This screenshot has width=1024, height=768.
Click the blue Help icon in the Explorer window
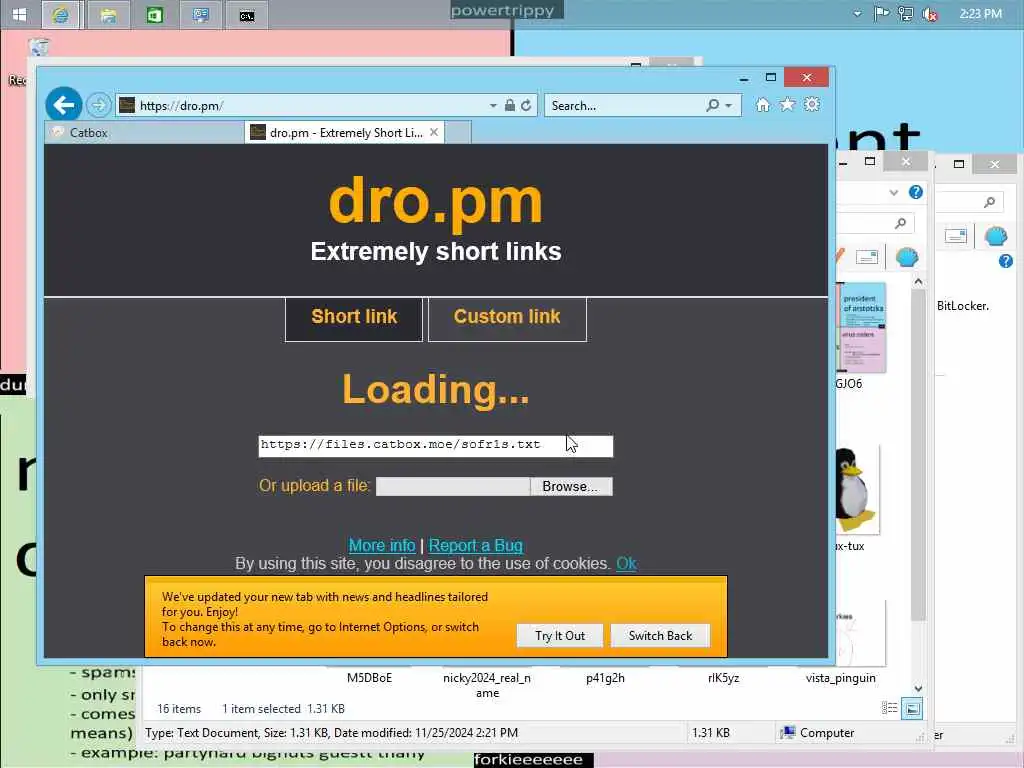point(916,192)
